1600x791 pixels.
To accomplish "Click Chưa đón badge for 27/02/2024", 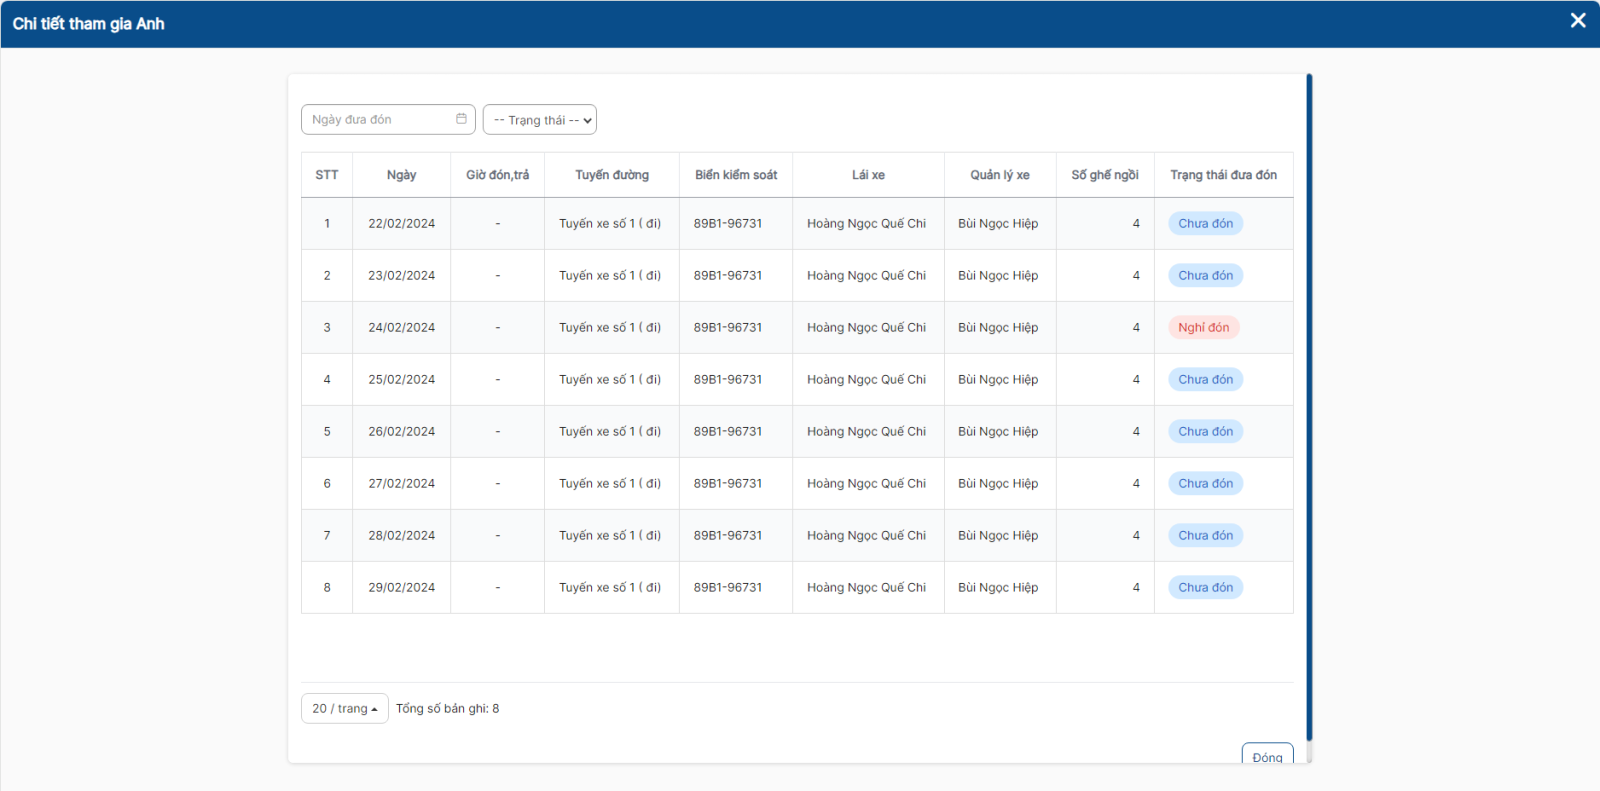I will [x=1205, y=484].
